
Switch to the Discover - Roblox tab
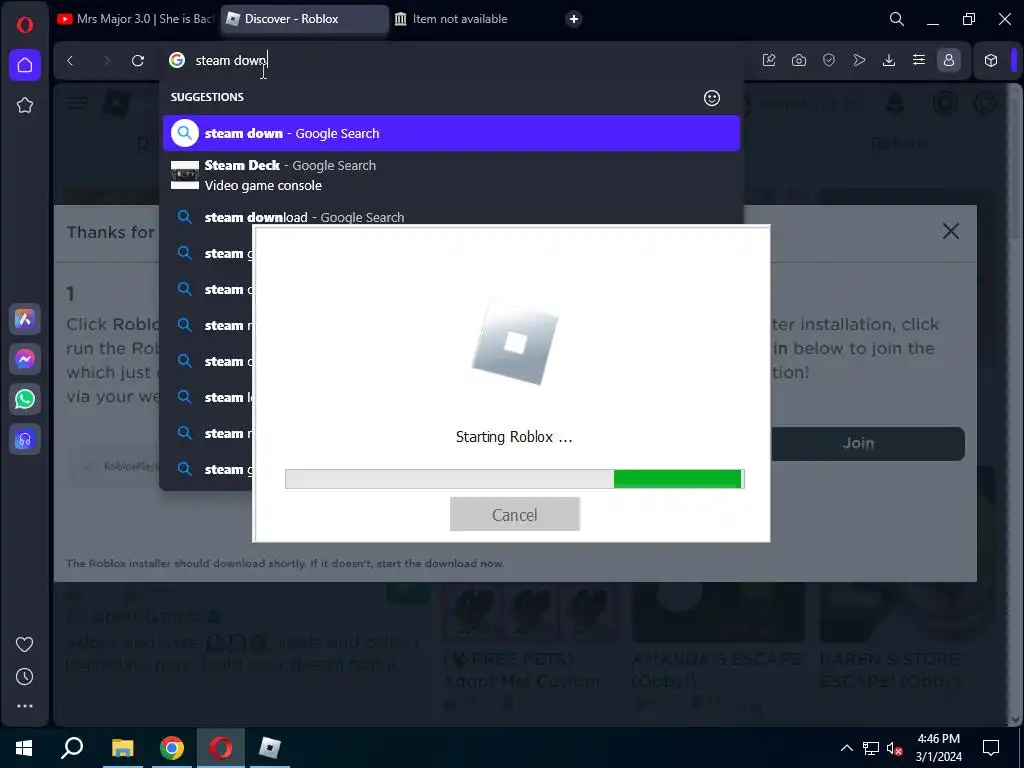(304, 19)
